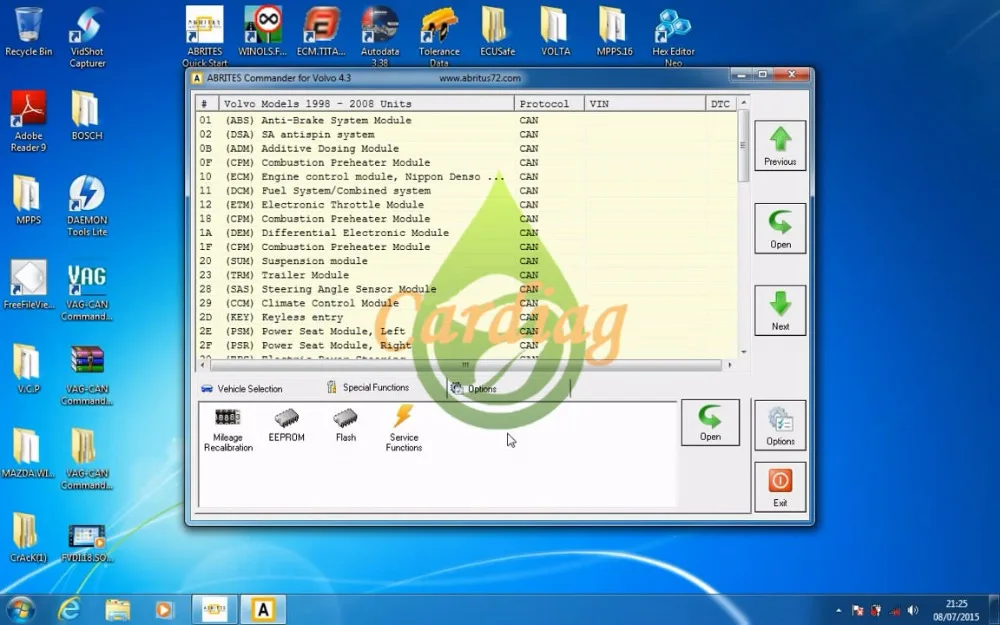Screen dimensions: 1000x625
Task: Click the VIN column header
Action: tap(645, 103)
